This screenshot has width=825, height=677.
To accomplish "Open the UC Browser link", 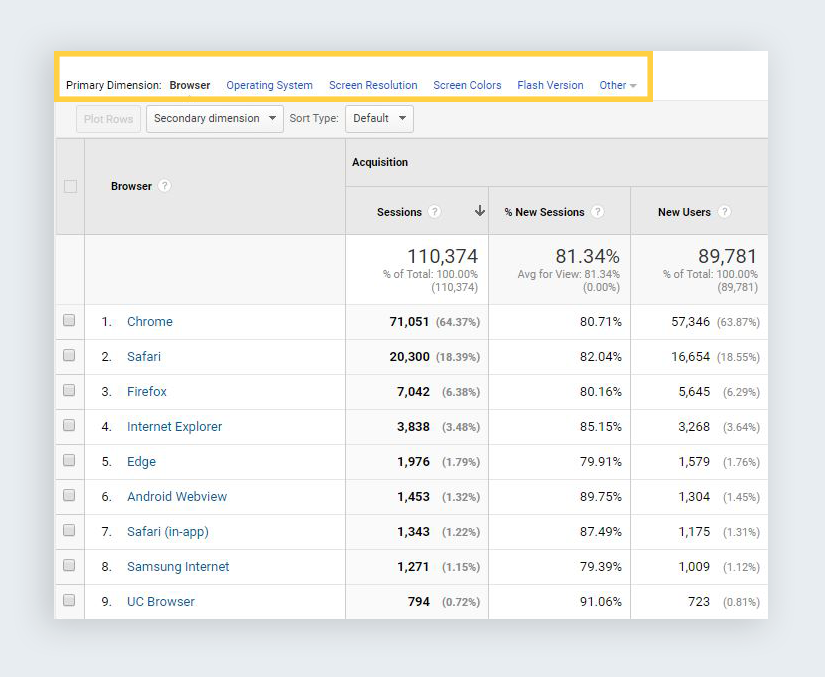I will click(160, 602).
